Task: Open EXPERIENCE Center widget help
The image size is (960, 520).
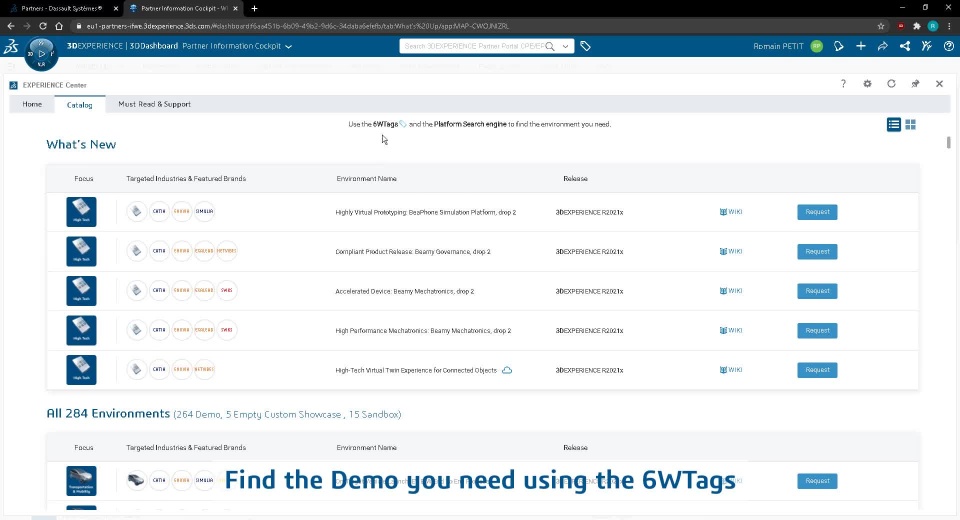Action: [x=843, y=84]
